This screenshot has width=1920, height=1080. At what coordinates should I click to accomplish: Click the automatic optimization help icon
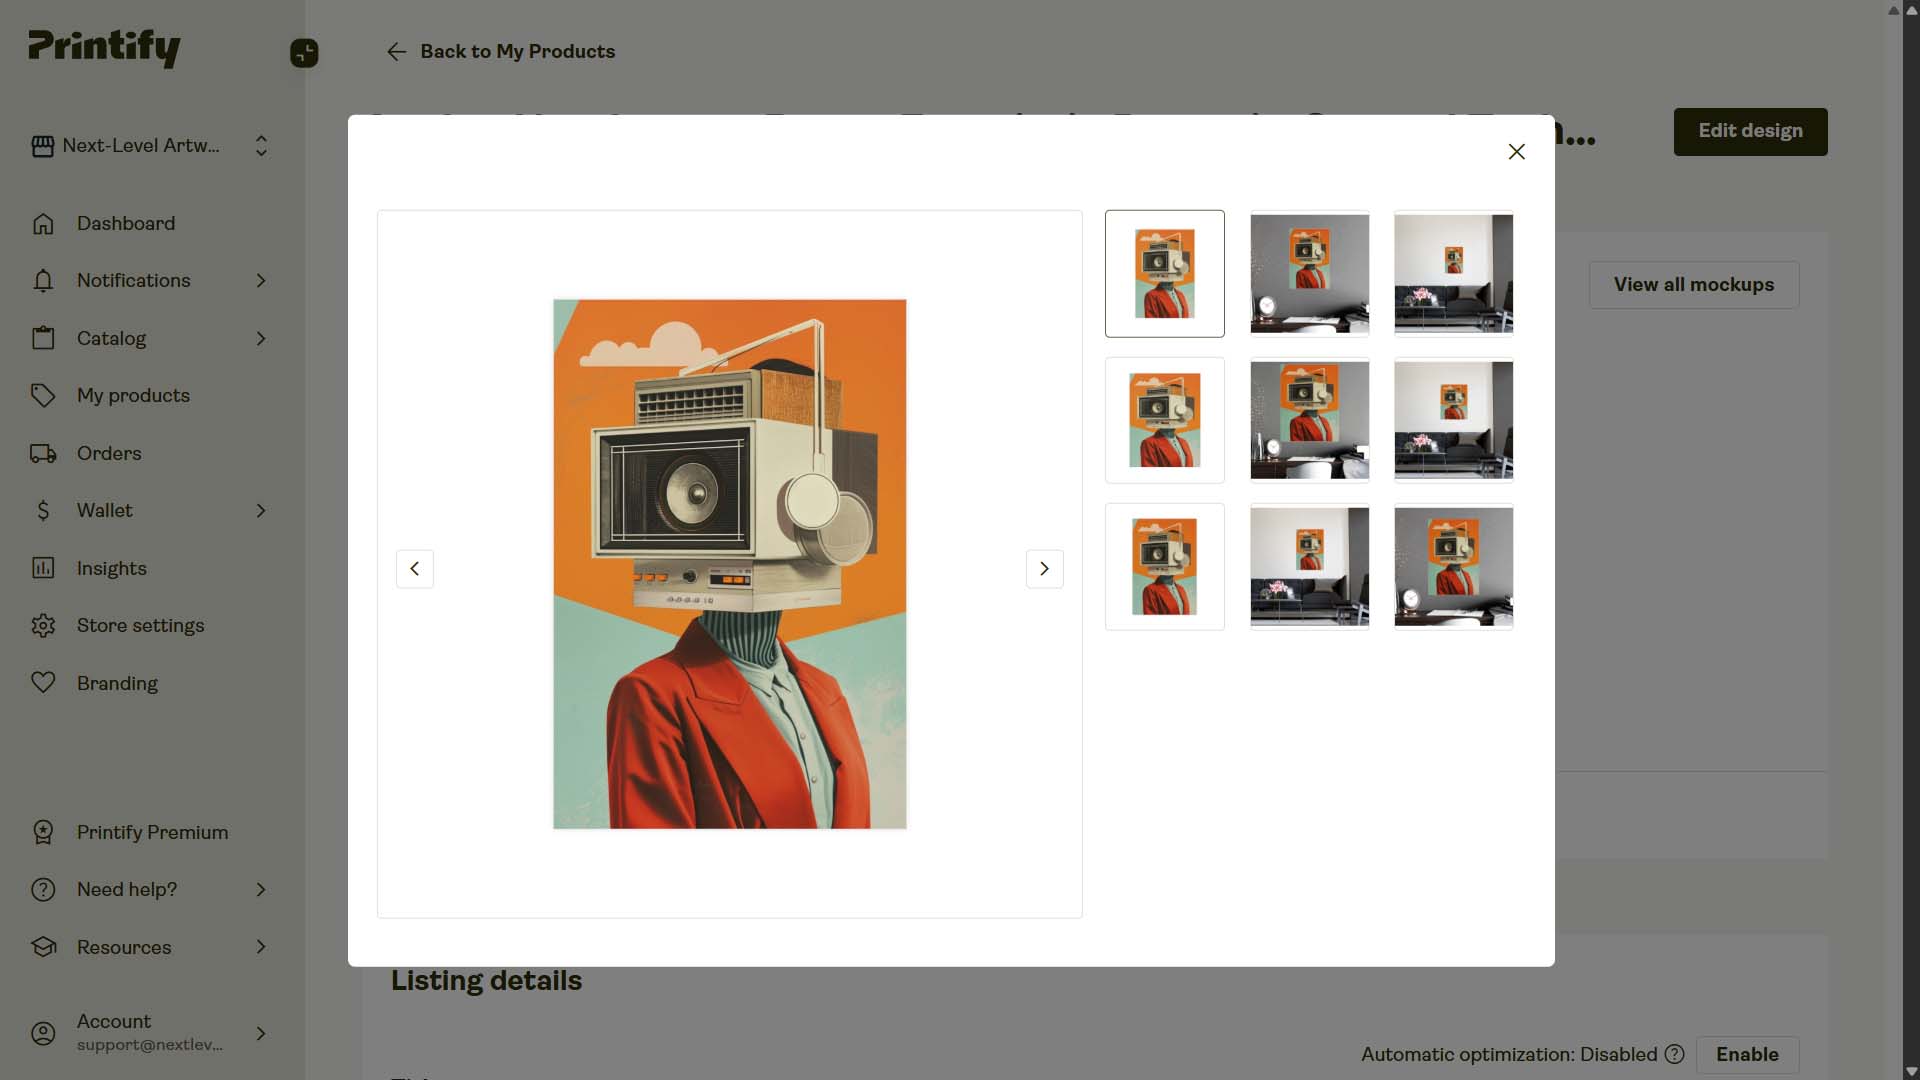(1674, 1054)
